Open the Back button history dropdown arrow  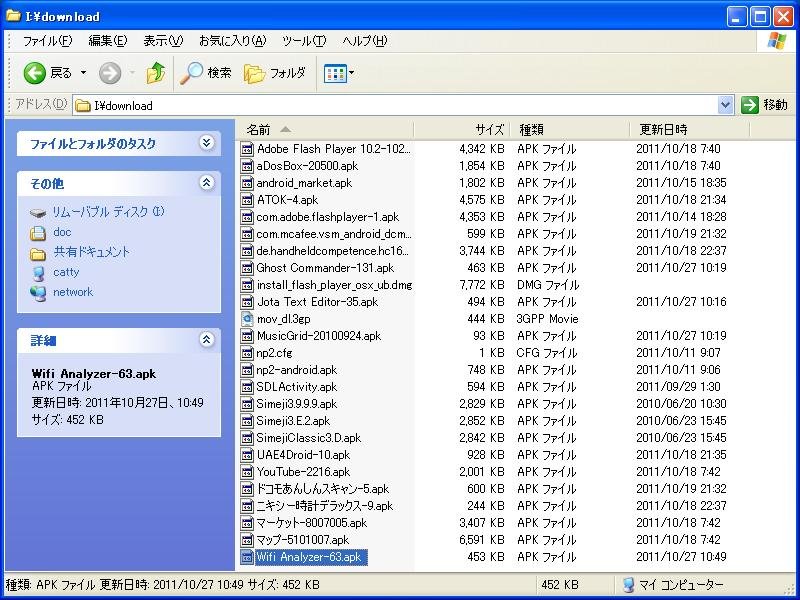pyautogui.click(x=84, y=73)
